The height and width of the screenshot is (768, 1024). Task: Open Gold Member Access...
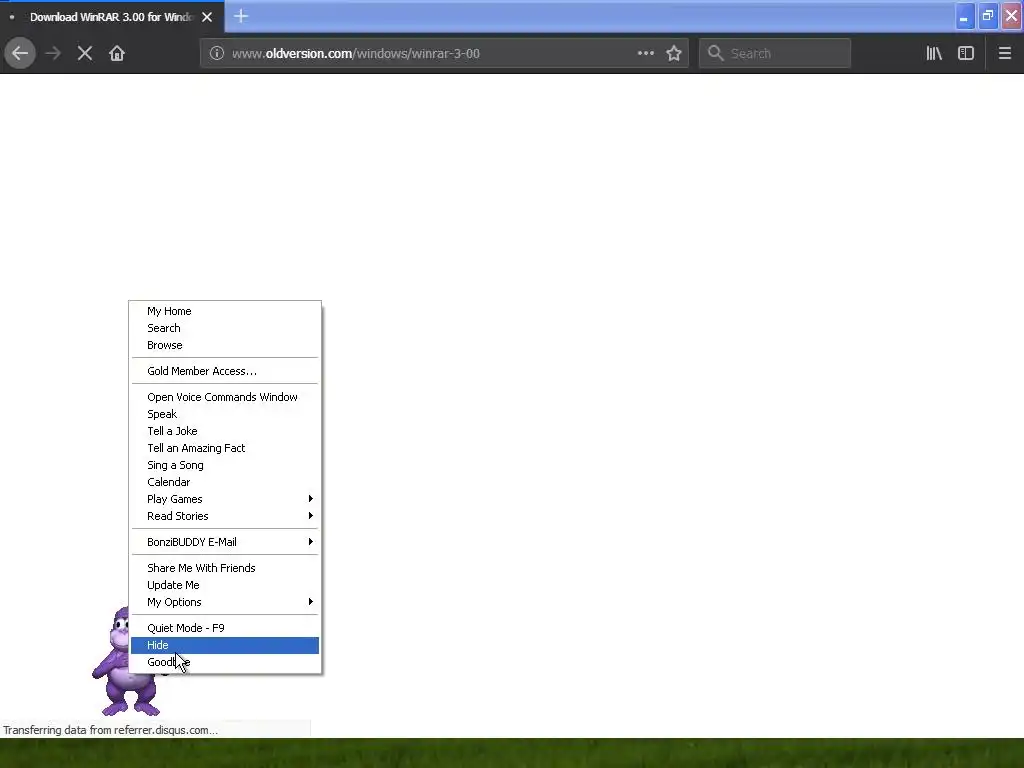225,371
